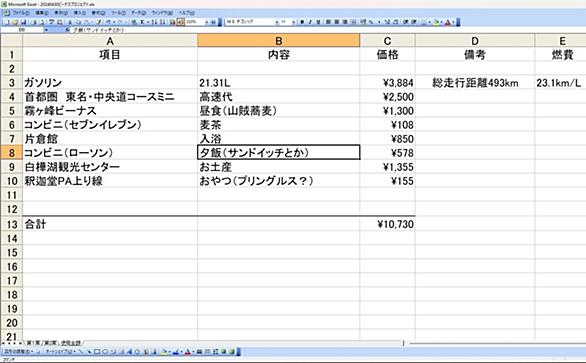The width and height of the screenshot is (586, 363).
Task: Click the formula bar text 夕飯(サンドイッチとか)
Action: pyautogui.click(x=98, y=30)
